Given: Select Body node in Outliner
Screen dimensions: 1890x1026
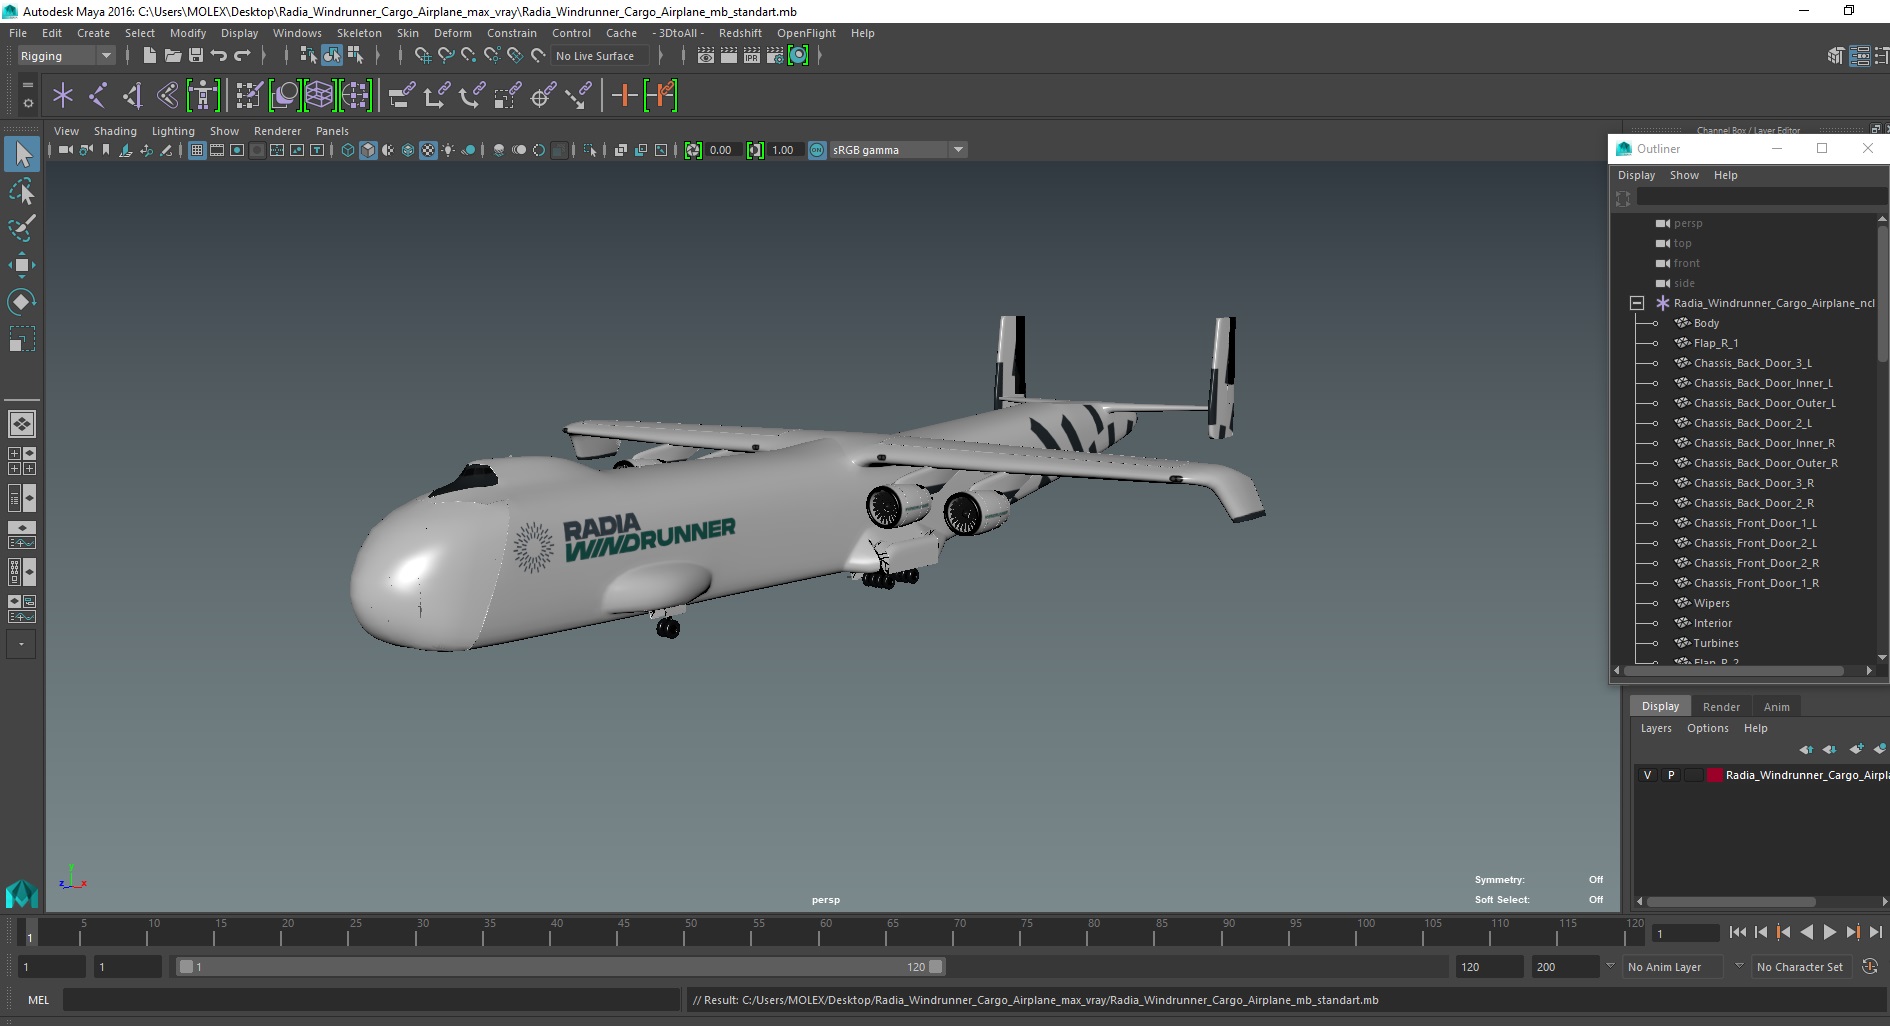Looking at the screenshot, I should tap(1706, 323).
